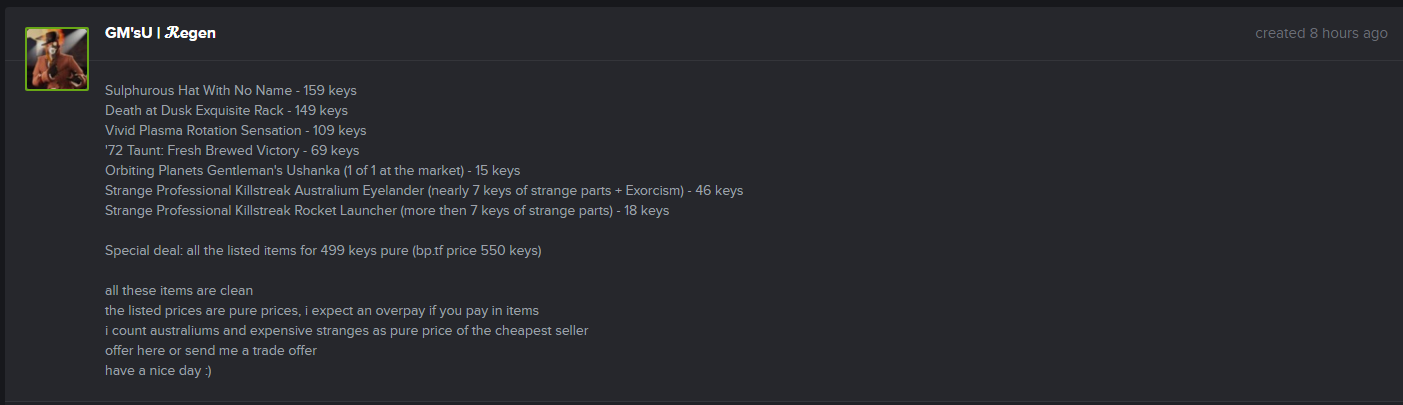1403x405 pixels.
Task: Click the 'all these items are clean' line
Action: coord(179,291)
